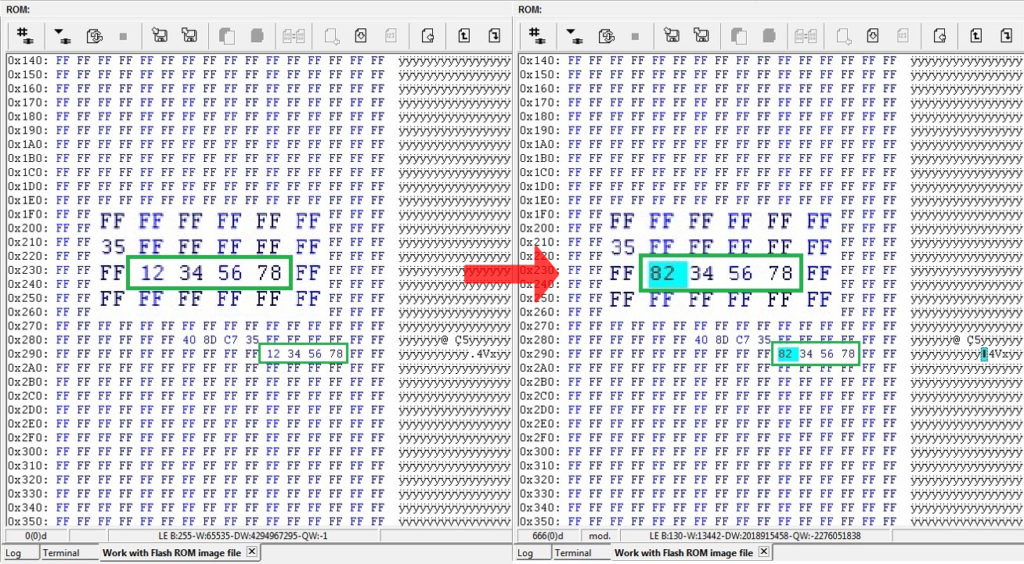Click the page with circular arrow in right toolbar
Screen dimensions: 1024x564
click(939, 36)
